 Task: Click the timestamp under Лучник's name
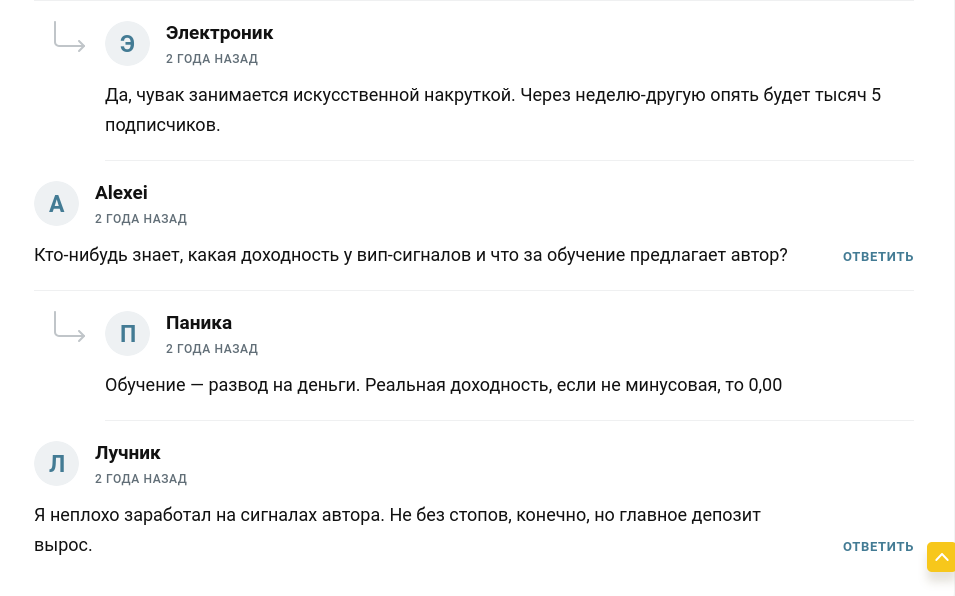141,478
